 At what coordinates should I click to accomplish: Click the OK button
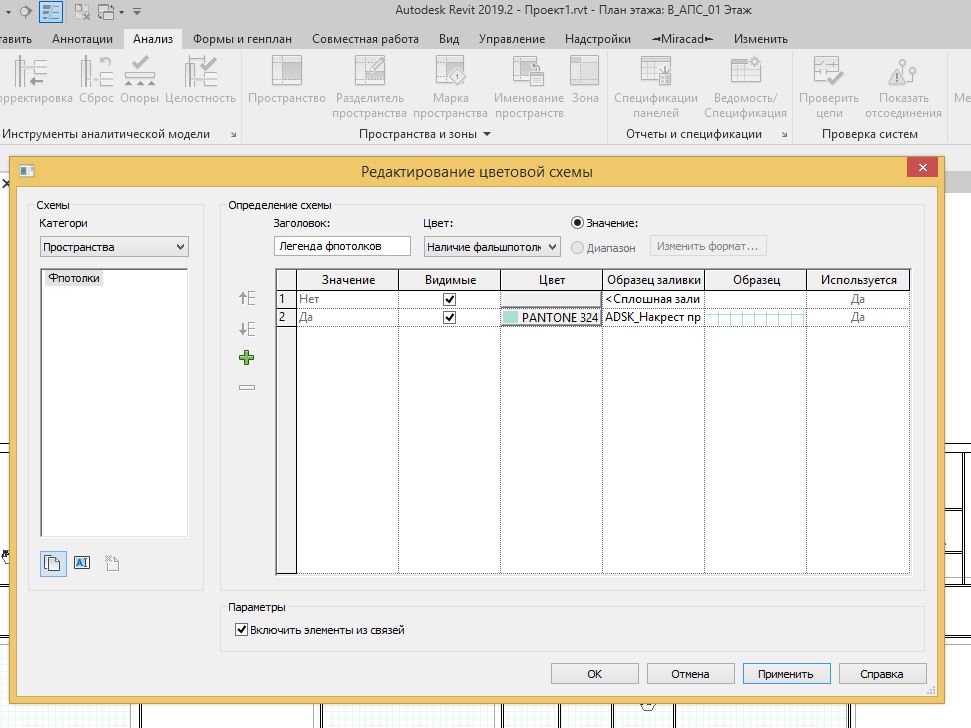click(x=594, y=674)
